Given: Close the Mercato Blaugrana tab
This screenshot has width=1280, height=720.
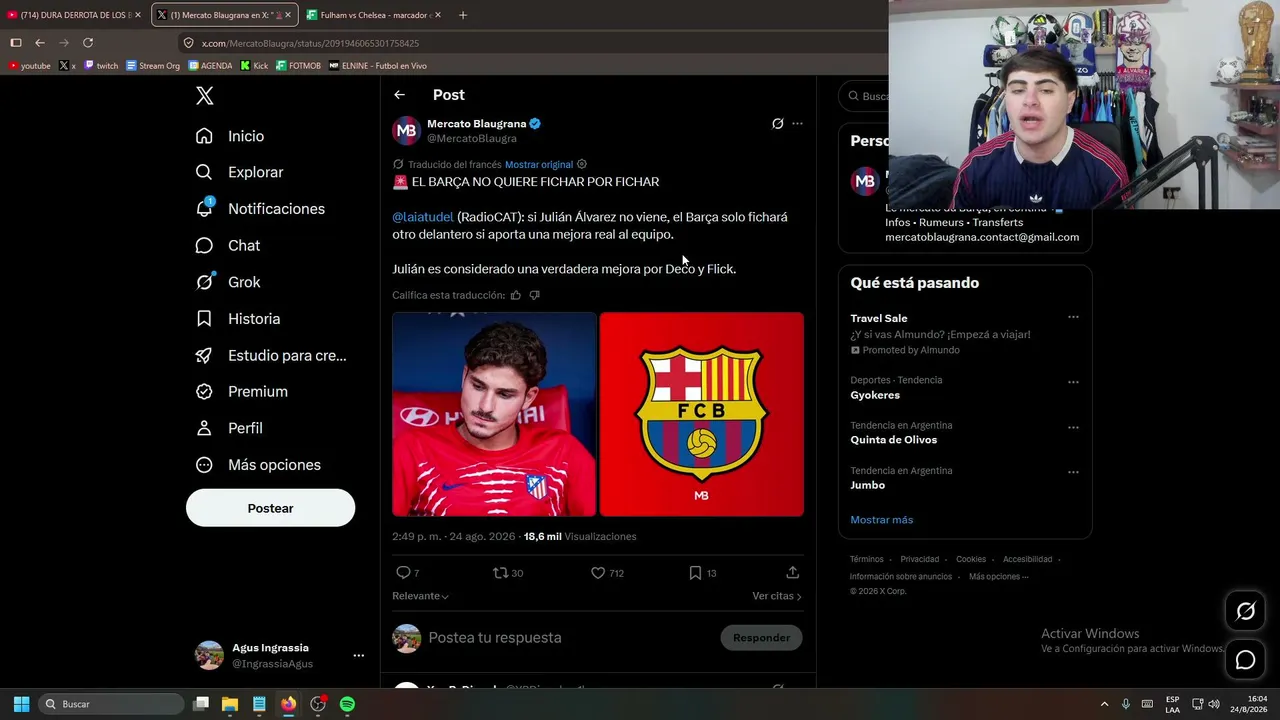Looking at the screenshot, I should (x=288, y=15).
